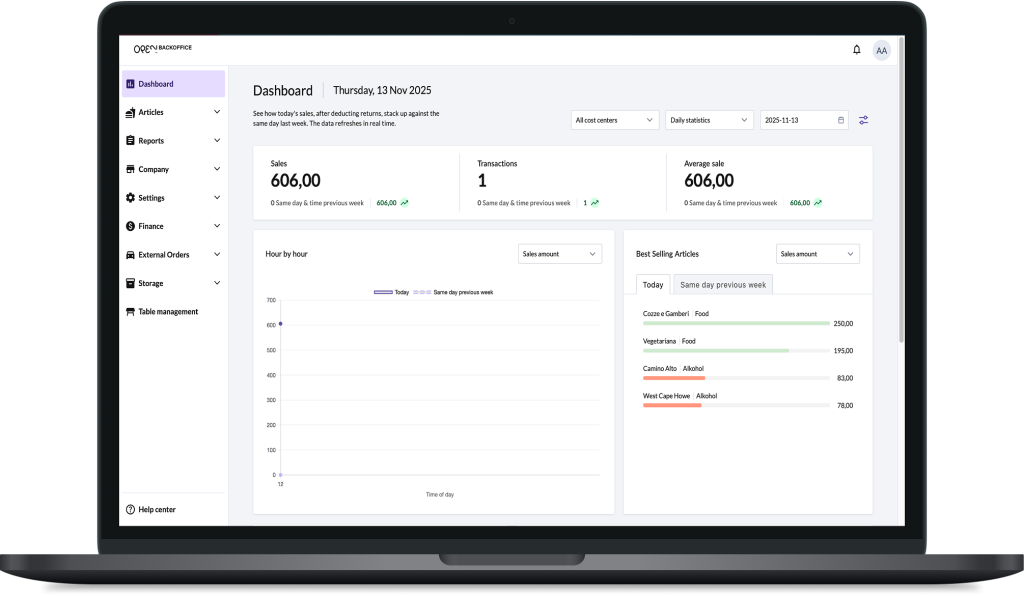Open the All cost centers dropdown
This screenshot has height=596, width=1024.
(x=615, y=120)
